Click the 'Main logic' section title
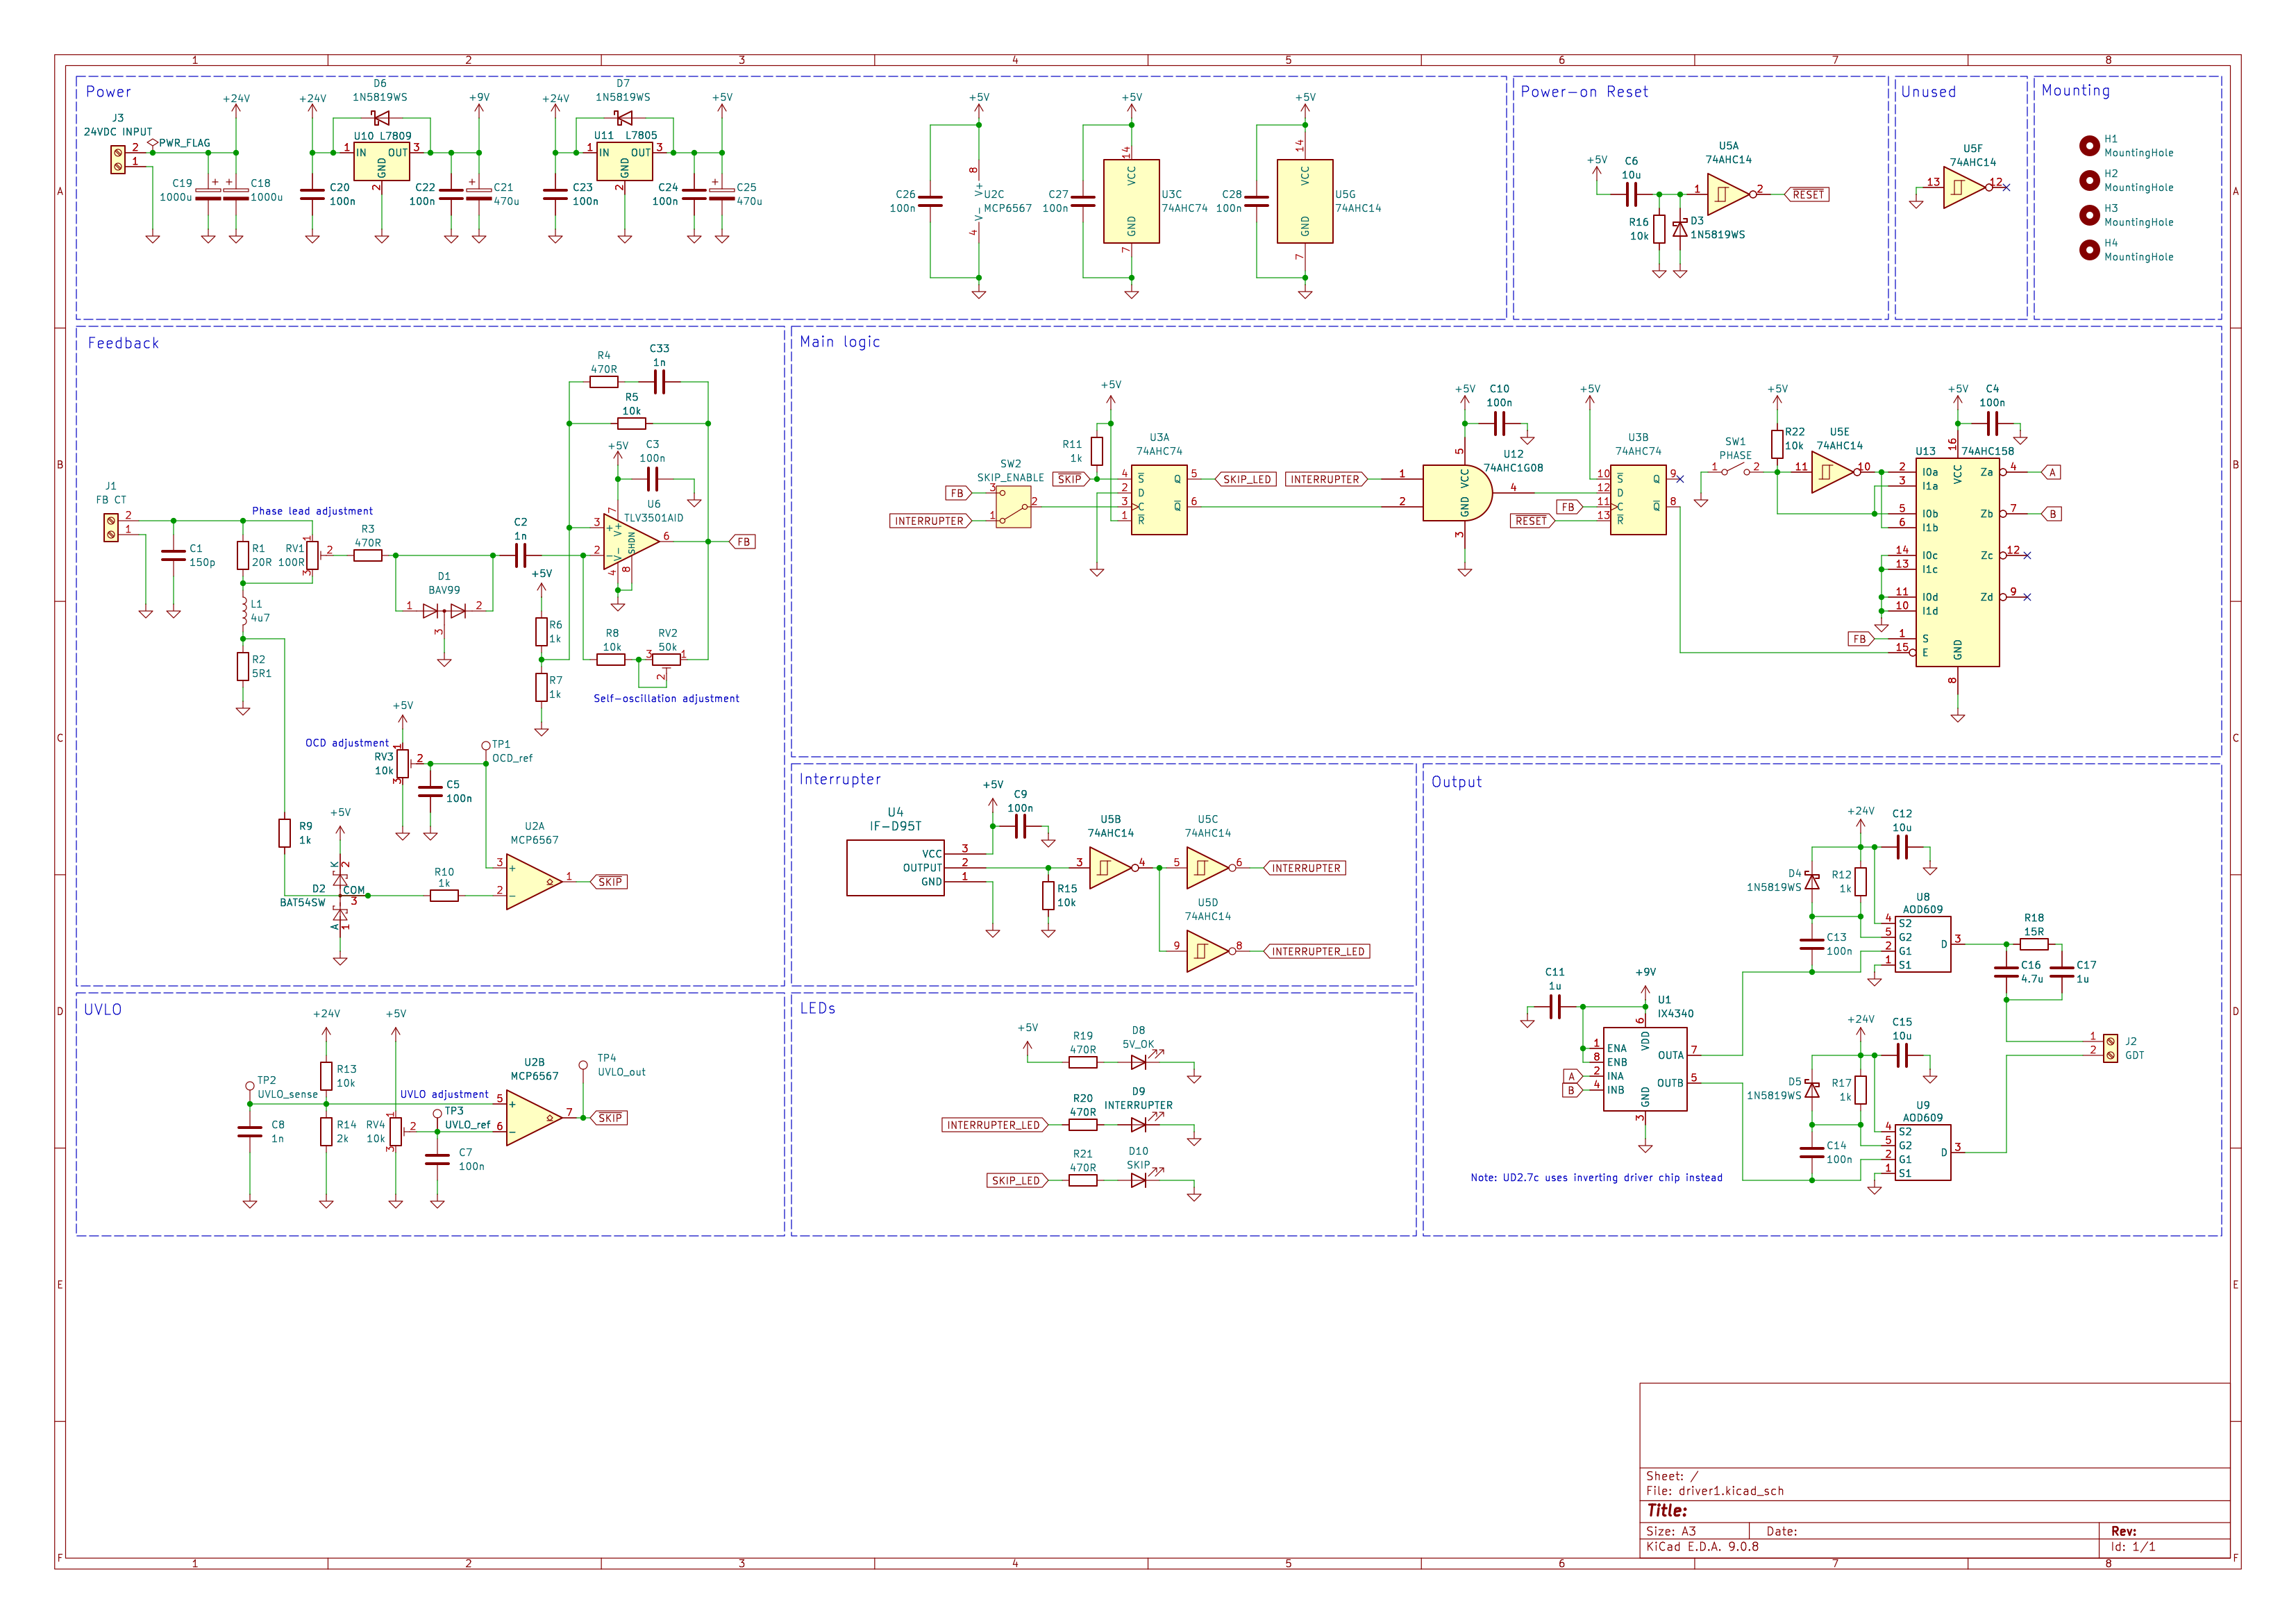 point(840,342)
